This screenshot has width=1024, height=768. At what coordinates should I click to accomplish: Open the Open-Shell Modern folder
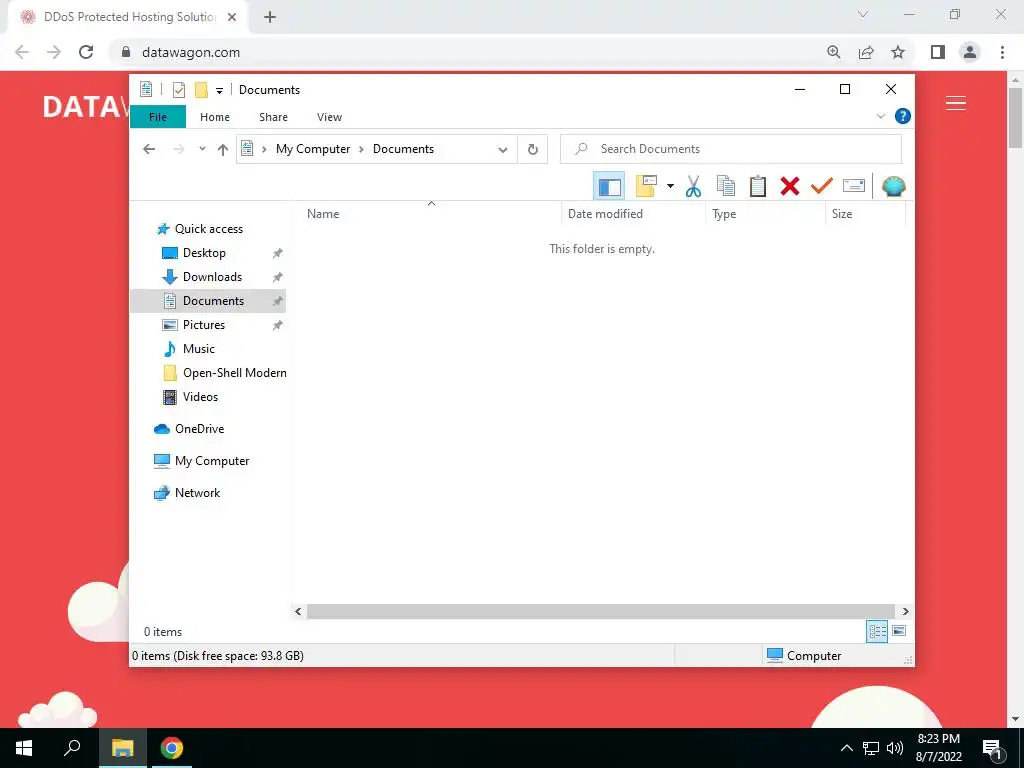234,373
